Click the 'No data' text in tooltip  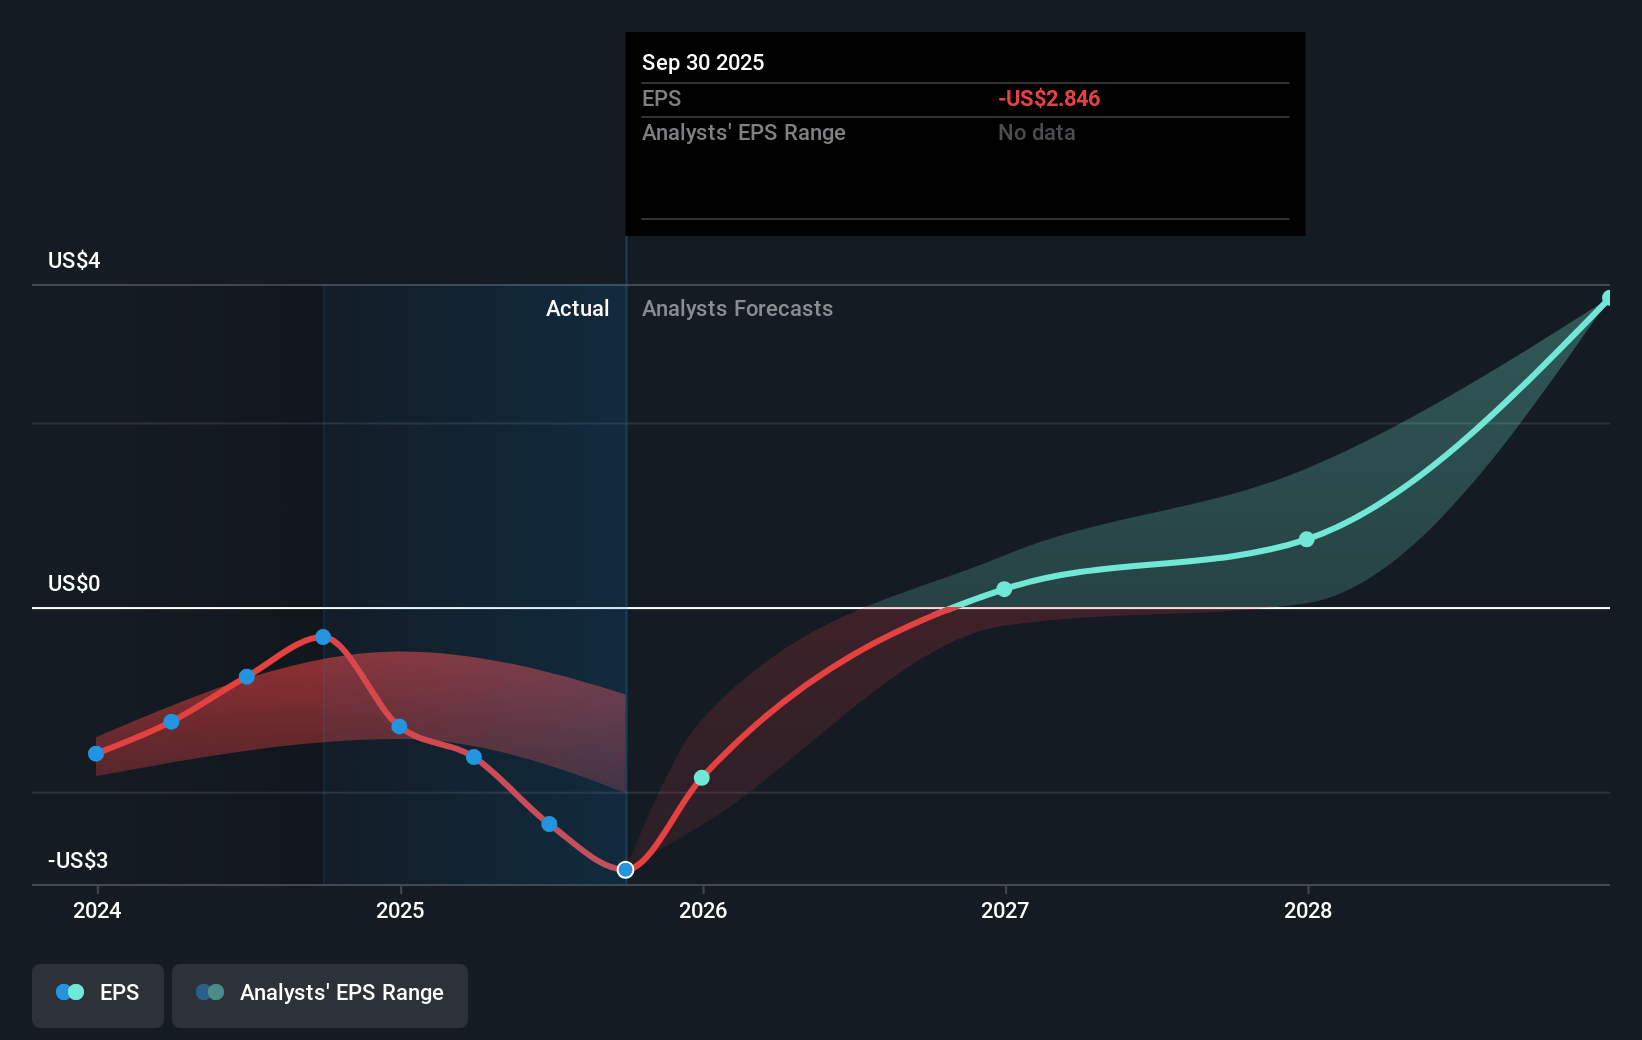(x=1036, y=133)
